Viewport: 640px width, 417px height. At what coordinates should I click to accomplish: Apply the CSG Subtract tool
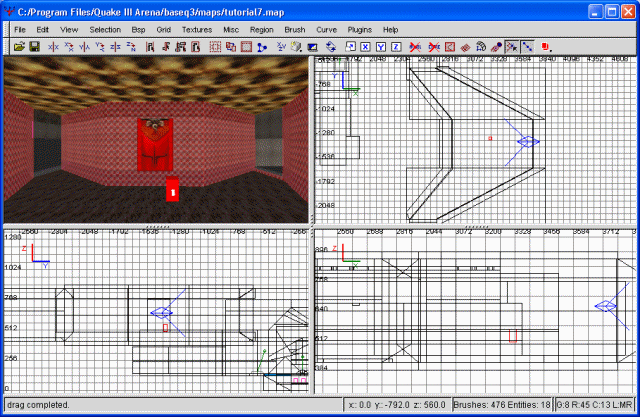pyautogui.click(x=231, y=47)
